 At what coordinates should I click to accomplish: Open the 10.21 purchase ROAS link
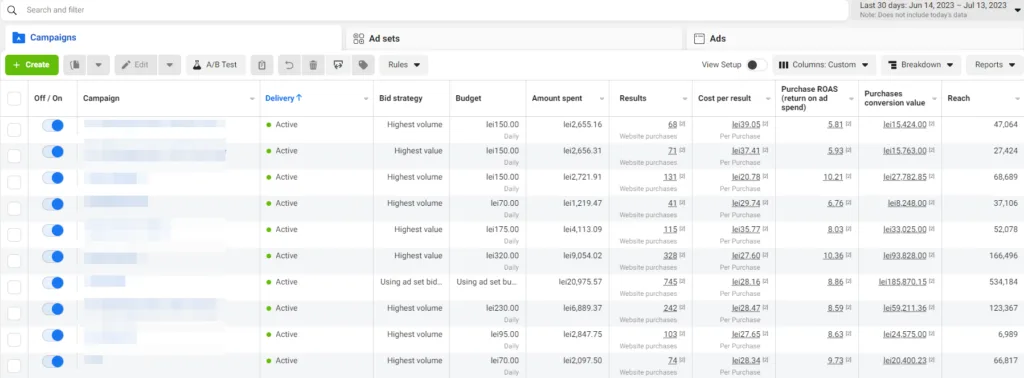[833, 177]
